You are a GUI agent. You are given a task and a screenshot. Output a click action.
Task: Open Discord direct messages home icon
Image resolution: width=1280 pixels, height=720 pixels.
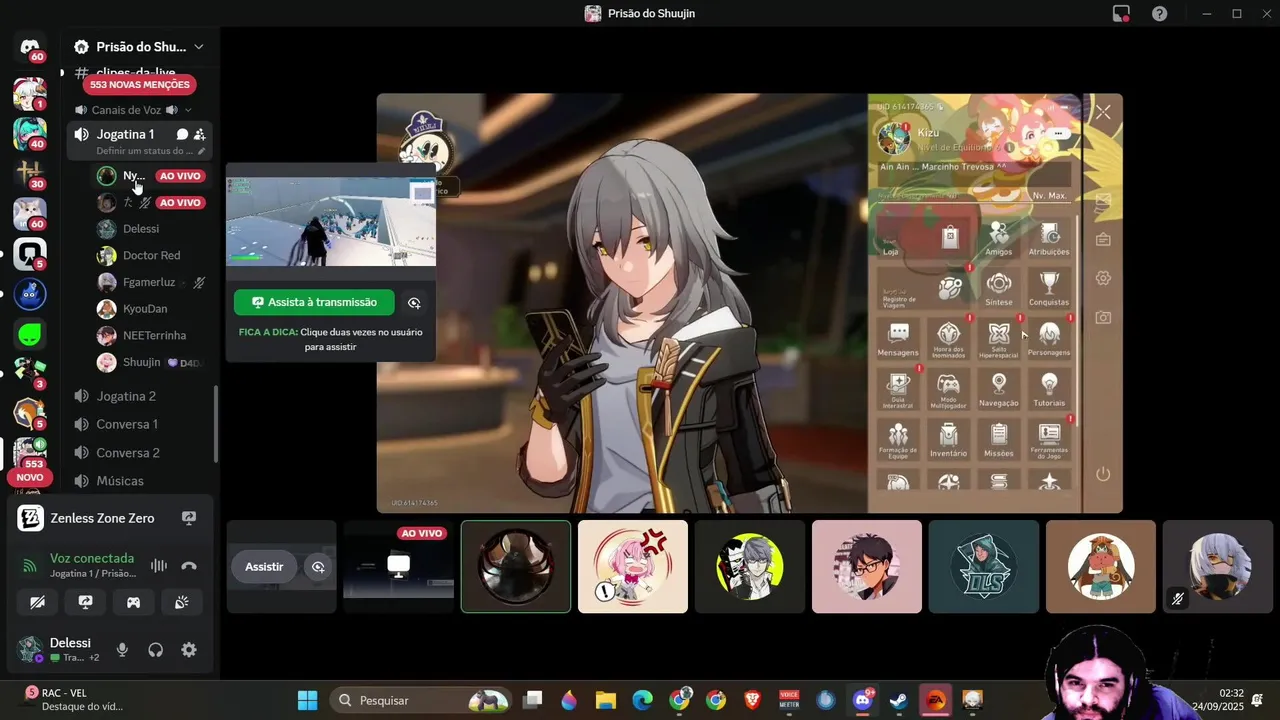tap(30, 48)
